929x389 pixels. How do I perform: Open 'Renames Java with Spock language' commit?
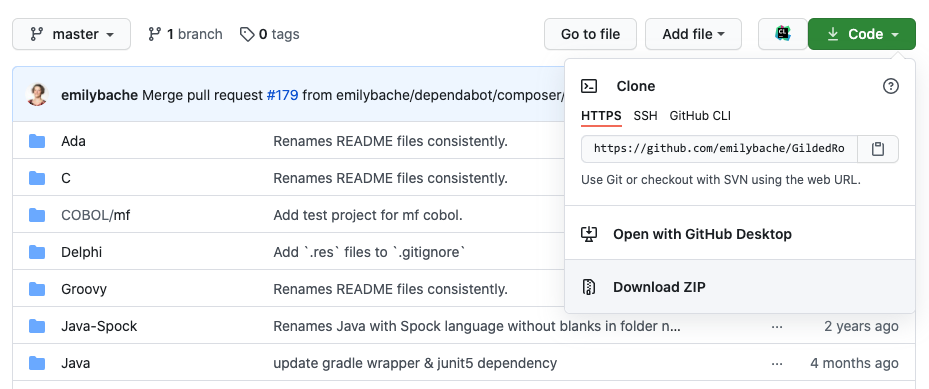477,326
